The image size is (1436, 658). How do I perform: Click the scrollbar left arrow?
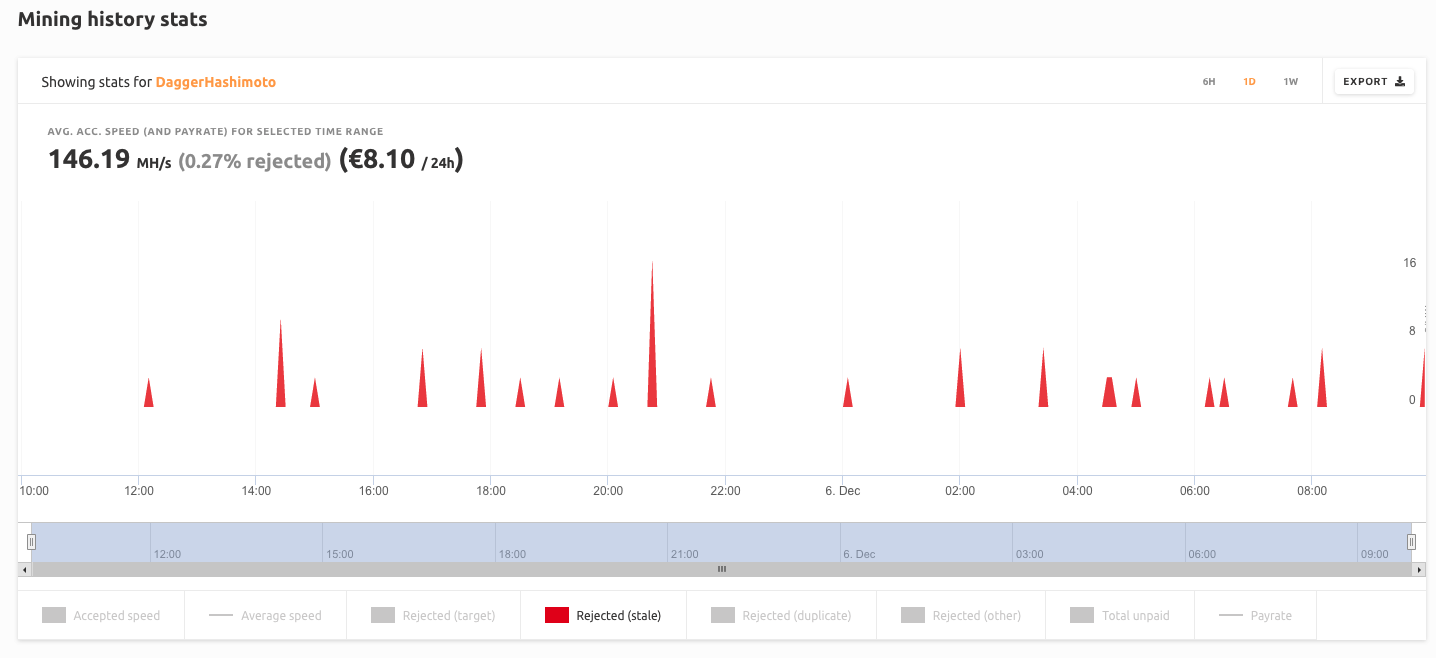point(24,569)
